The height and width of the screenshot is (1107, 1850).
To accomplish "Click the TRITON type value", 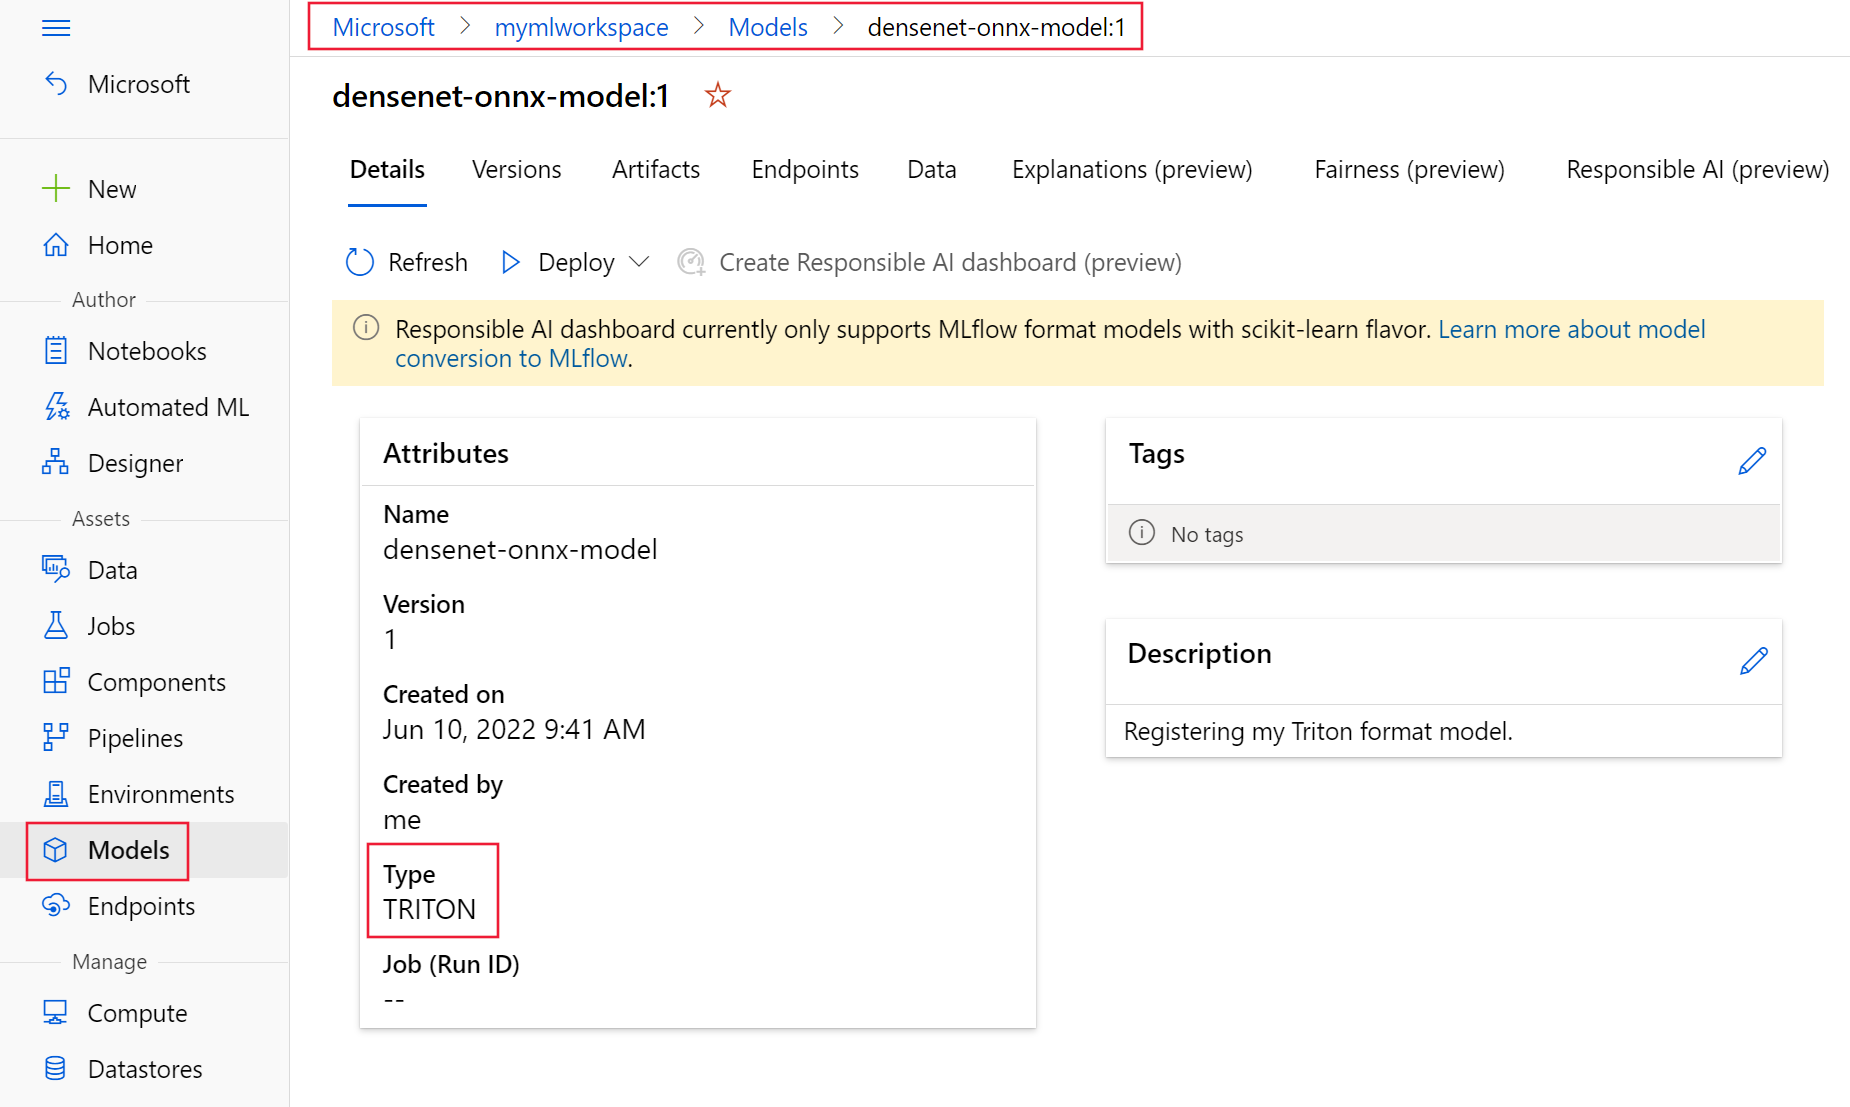I will point(429,909).
